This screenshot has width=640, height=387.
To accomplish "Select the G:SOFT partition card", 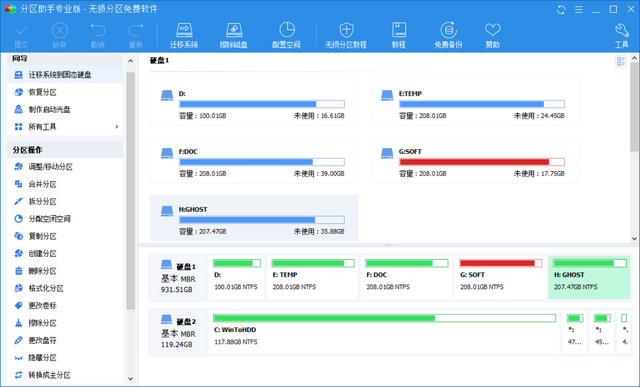I will click(x=474, y=160).
